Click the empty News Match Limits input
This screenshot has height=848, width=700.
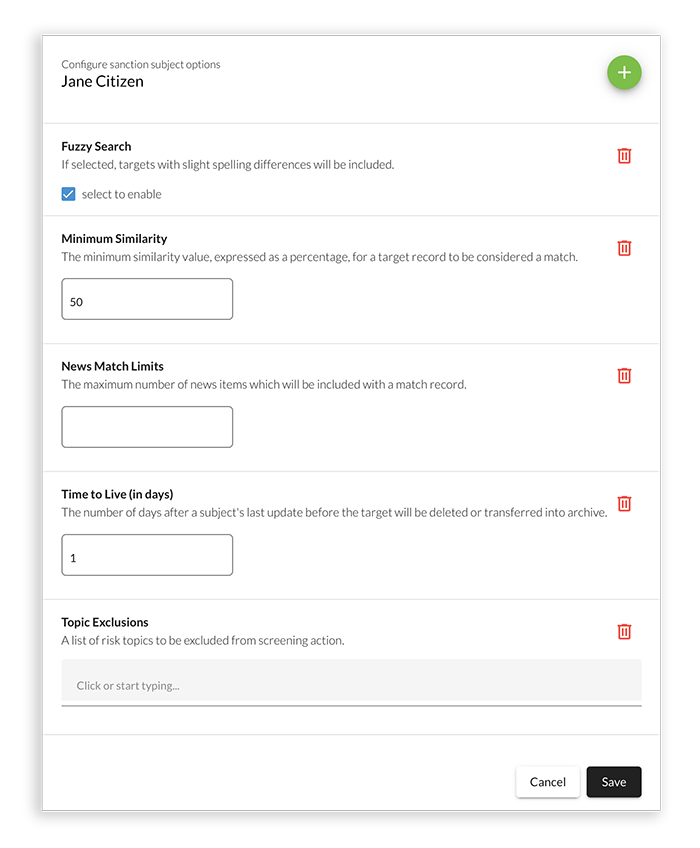tap(146, 427)
